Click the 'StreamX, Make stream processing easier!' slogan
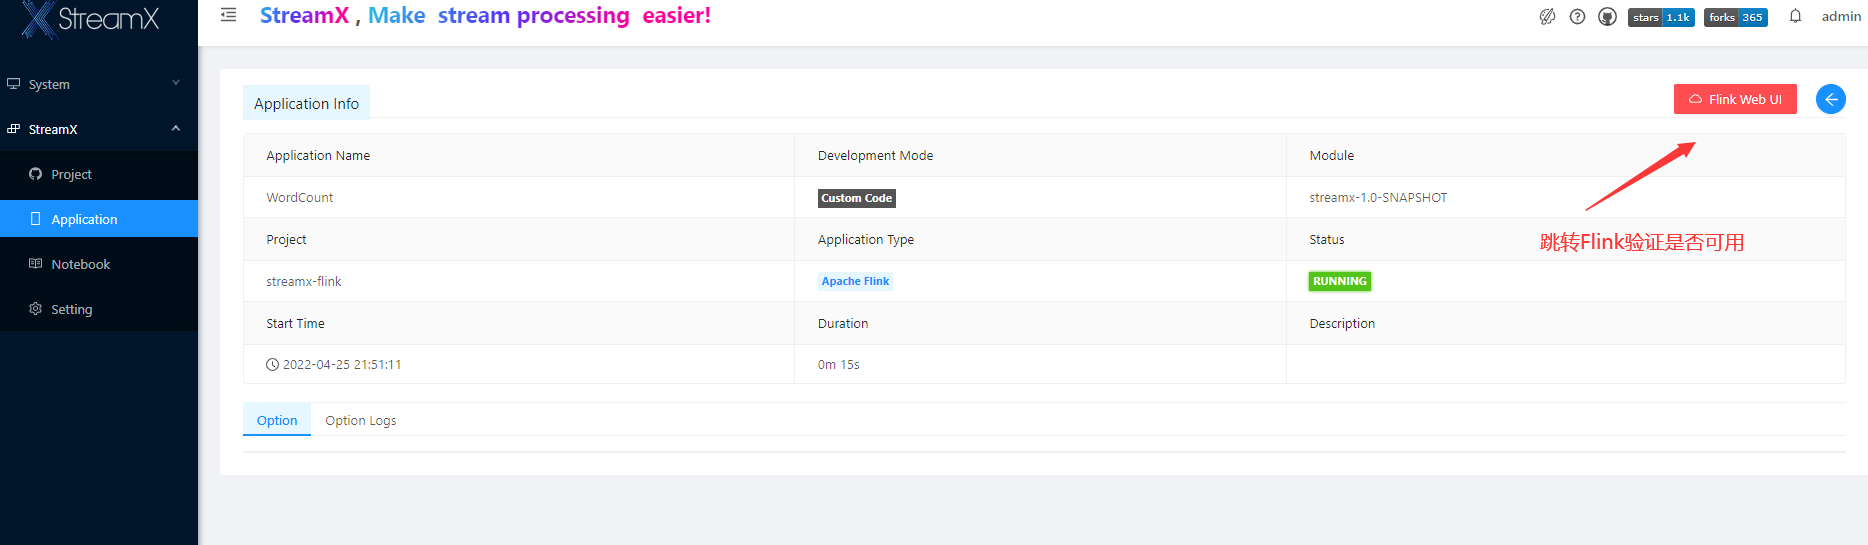This screenshot has height=545, width=1868. pos(485,16)
